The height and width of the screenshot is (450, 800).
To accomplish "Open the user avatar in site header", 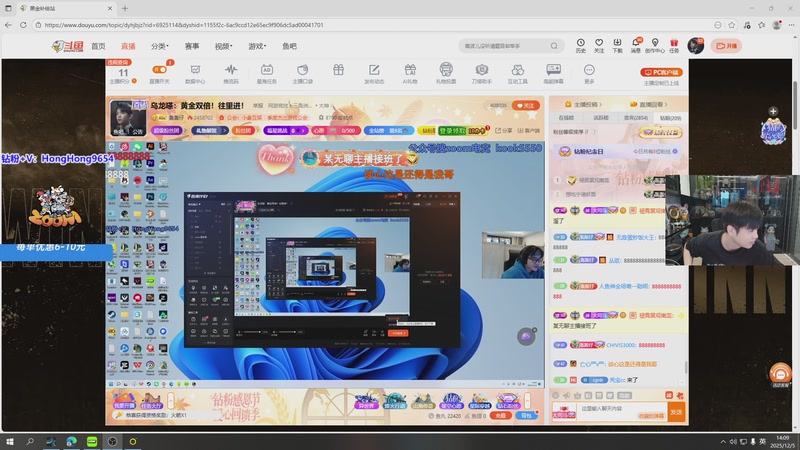I will (x=695, y=45).
